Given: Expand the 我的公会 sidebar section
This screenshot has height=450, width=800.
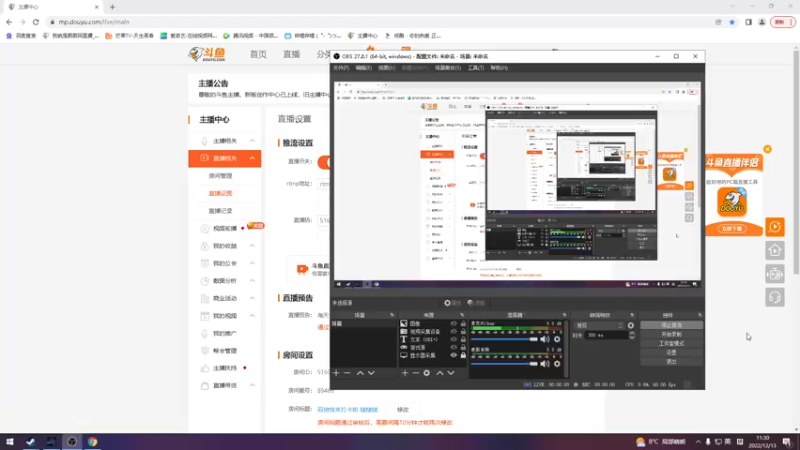Looking at the screenshot, I should pyautogui.click(x=253, y=263).
